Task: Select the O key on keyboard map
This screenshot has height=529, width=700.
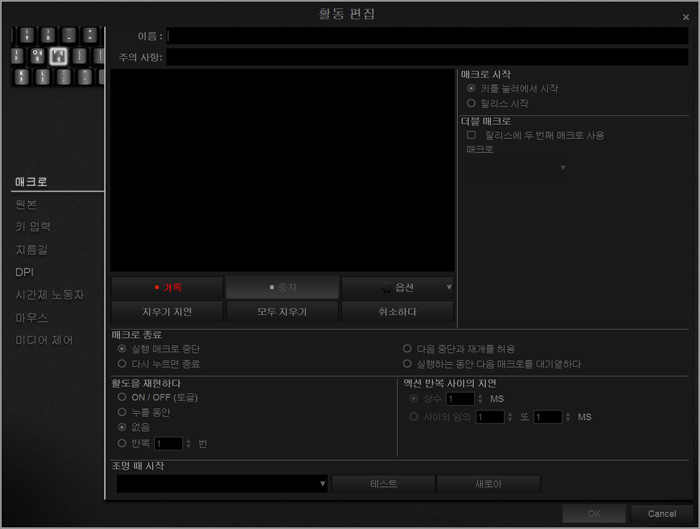Action: tap(37, 56)
